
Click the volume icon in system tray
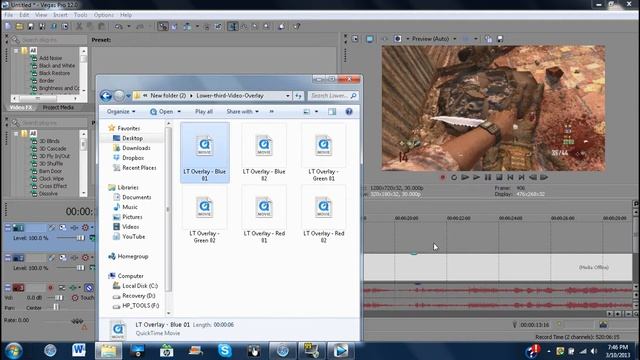(594, 351)
